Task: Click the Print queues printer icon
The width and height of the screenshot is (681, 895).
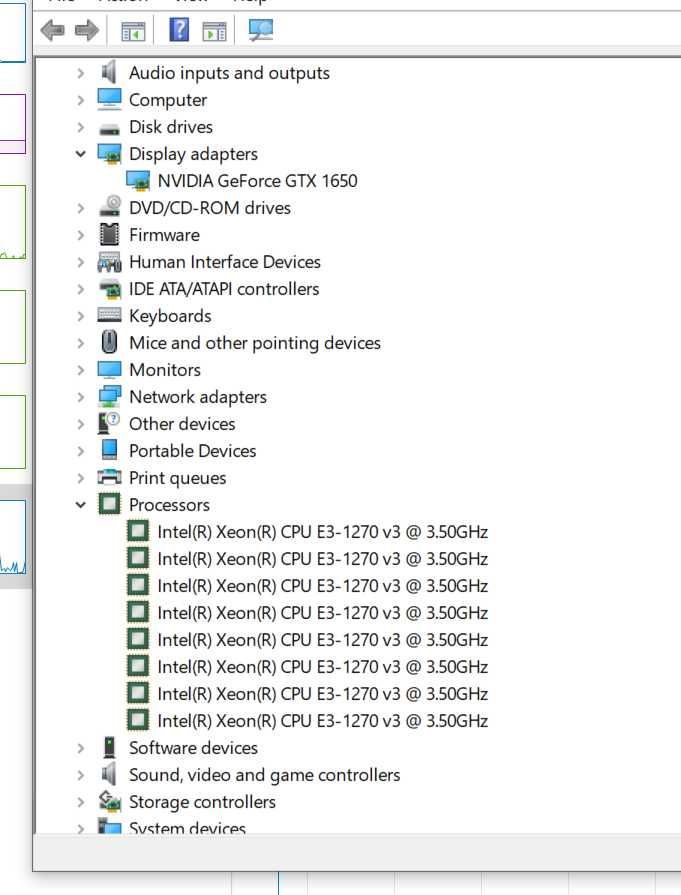Action: tap(109, 477)
